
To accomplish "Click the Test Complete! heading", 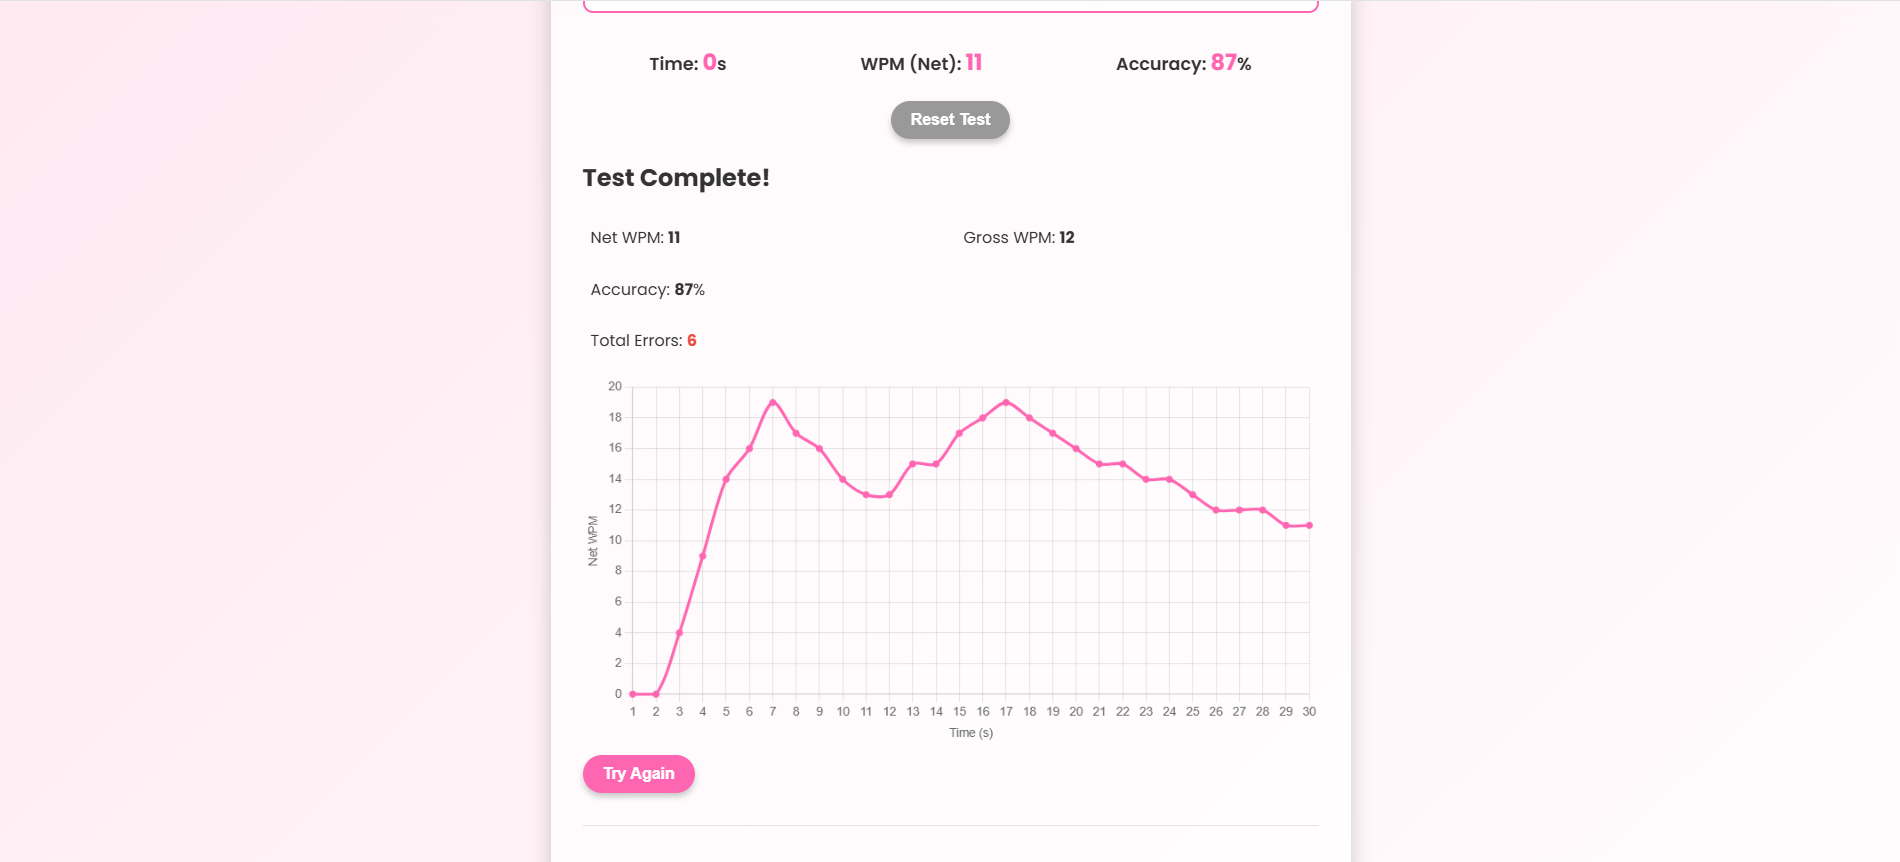I will [676, 178].
